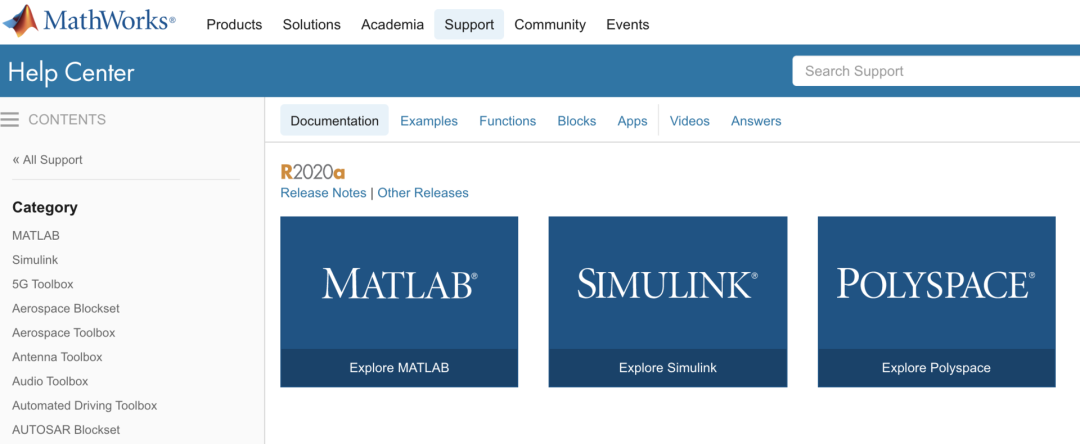This screenshot has width=1080, height=444.
Task: Click the Search Support input field
Action: (935, 71)
